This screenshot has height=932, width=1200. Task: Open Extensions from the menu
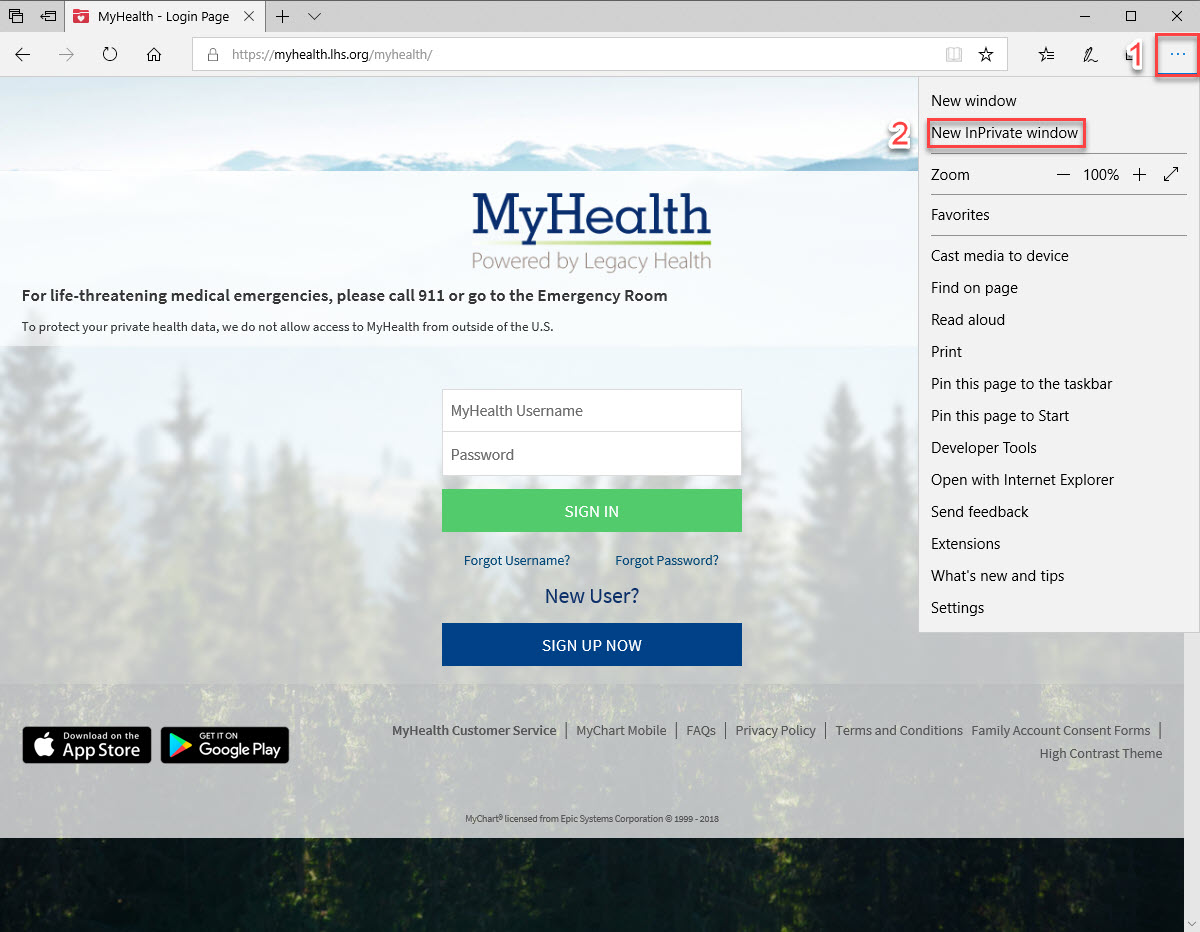click(965, 544)
